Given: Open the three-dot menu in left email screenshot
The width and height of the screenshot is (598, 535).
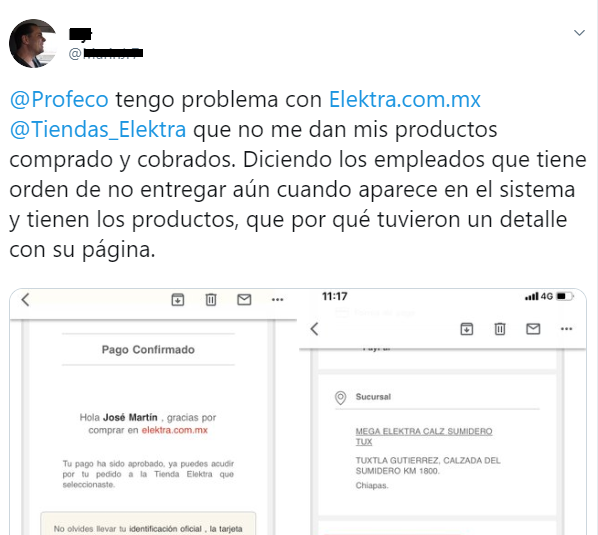Looking at the screenshot, I should [x=277, y=300].
